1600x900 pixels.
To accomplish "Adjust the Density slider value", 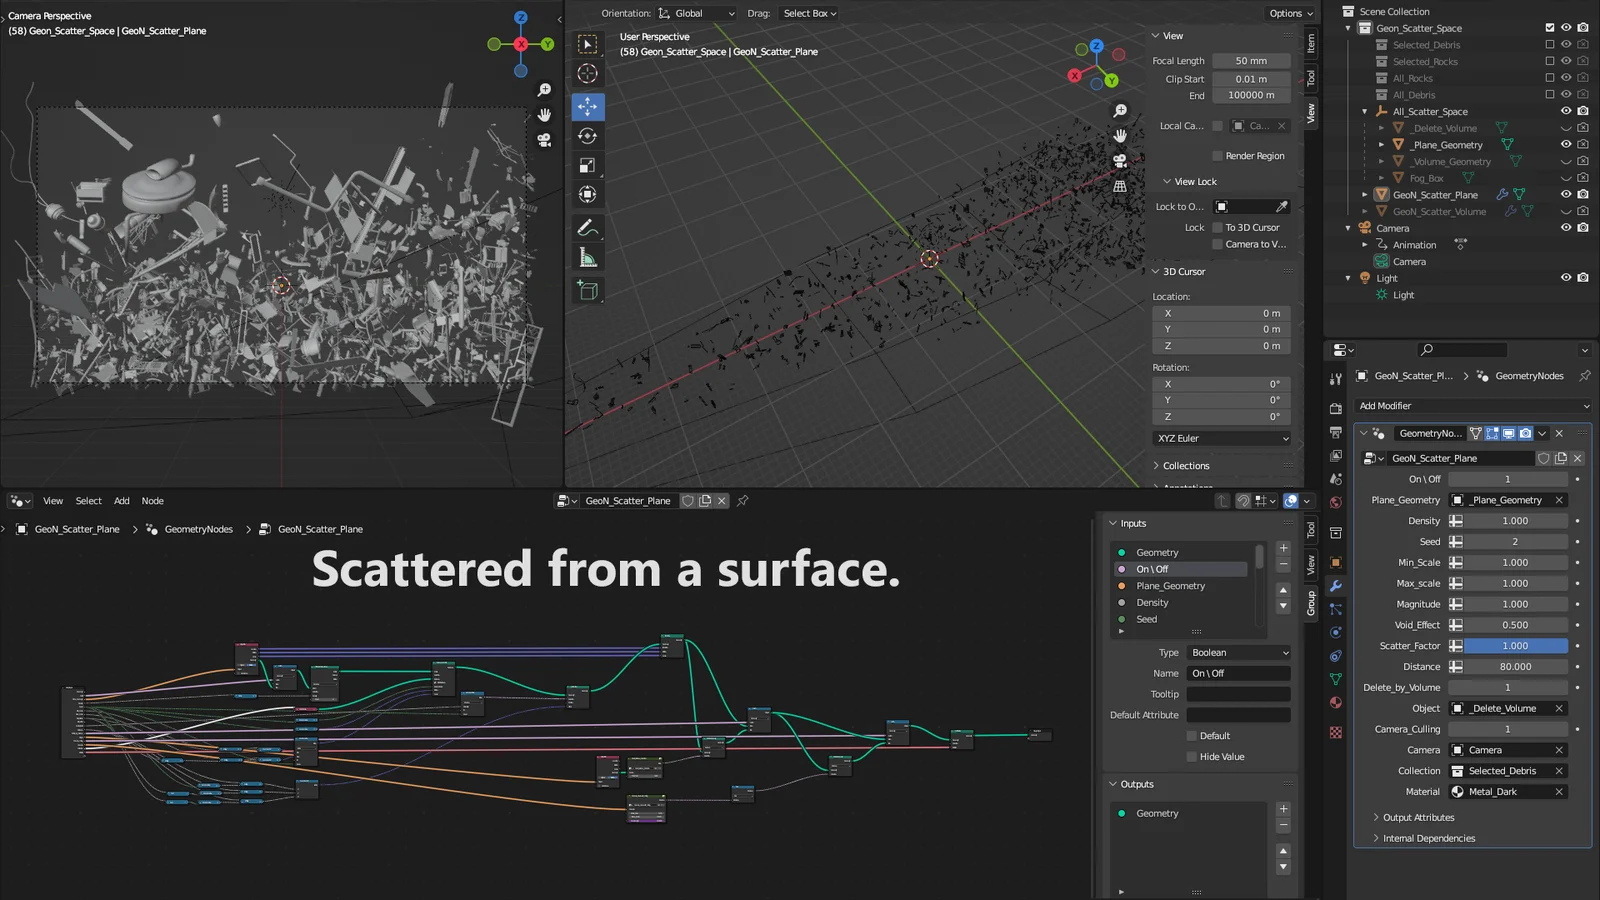I will (x=1516, y=520).
